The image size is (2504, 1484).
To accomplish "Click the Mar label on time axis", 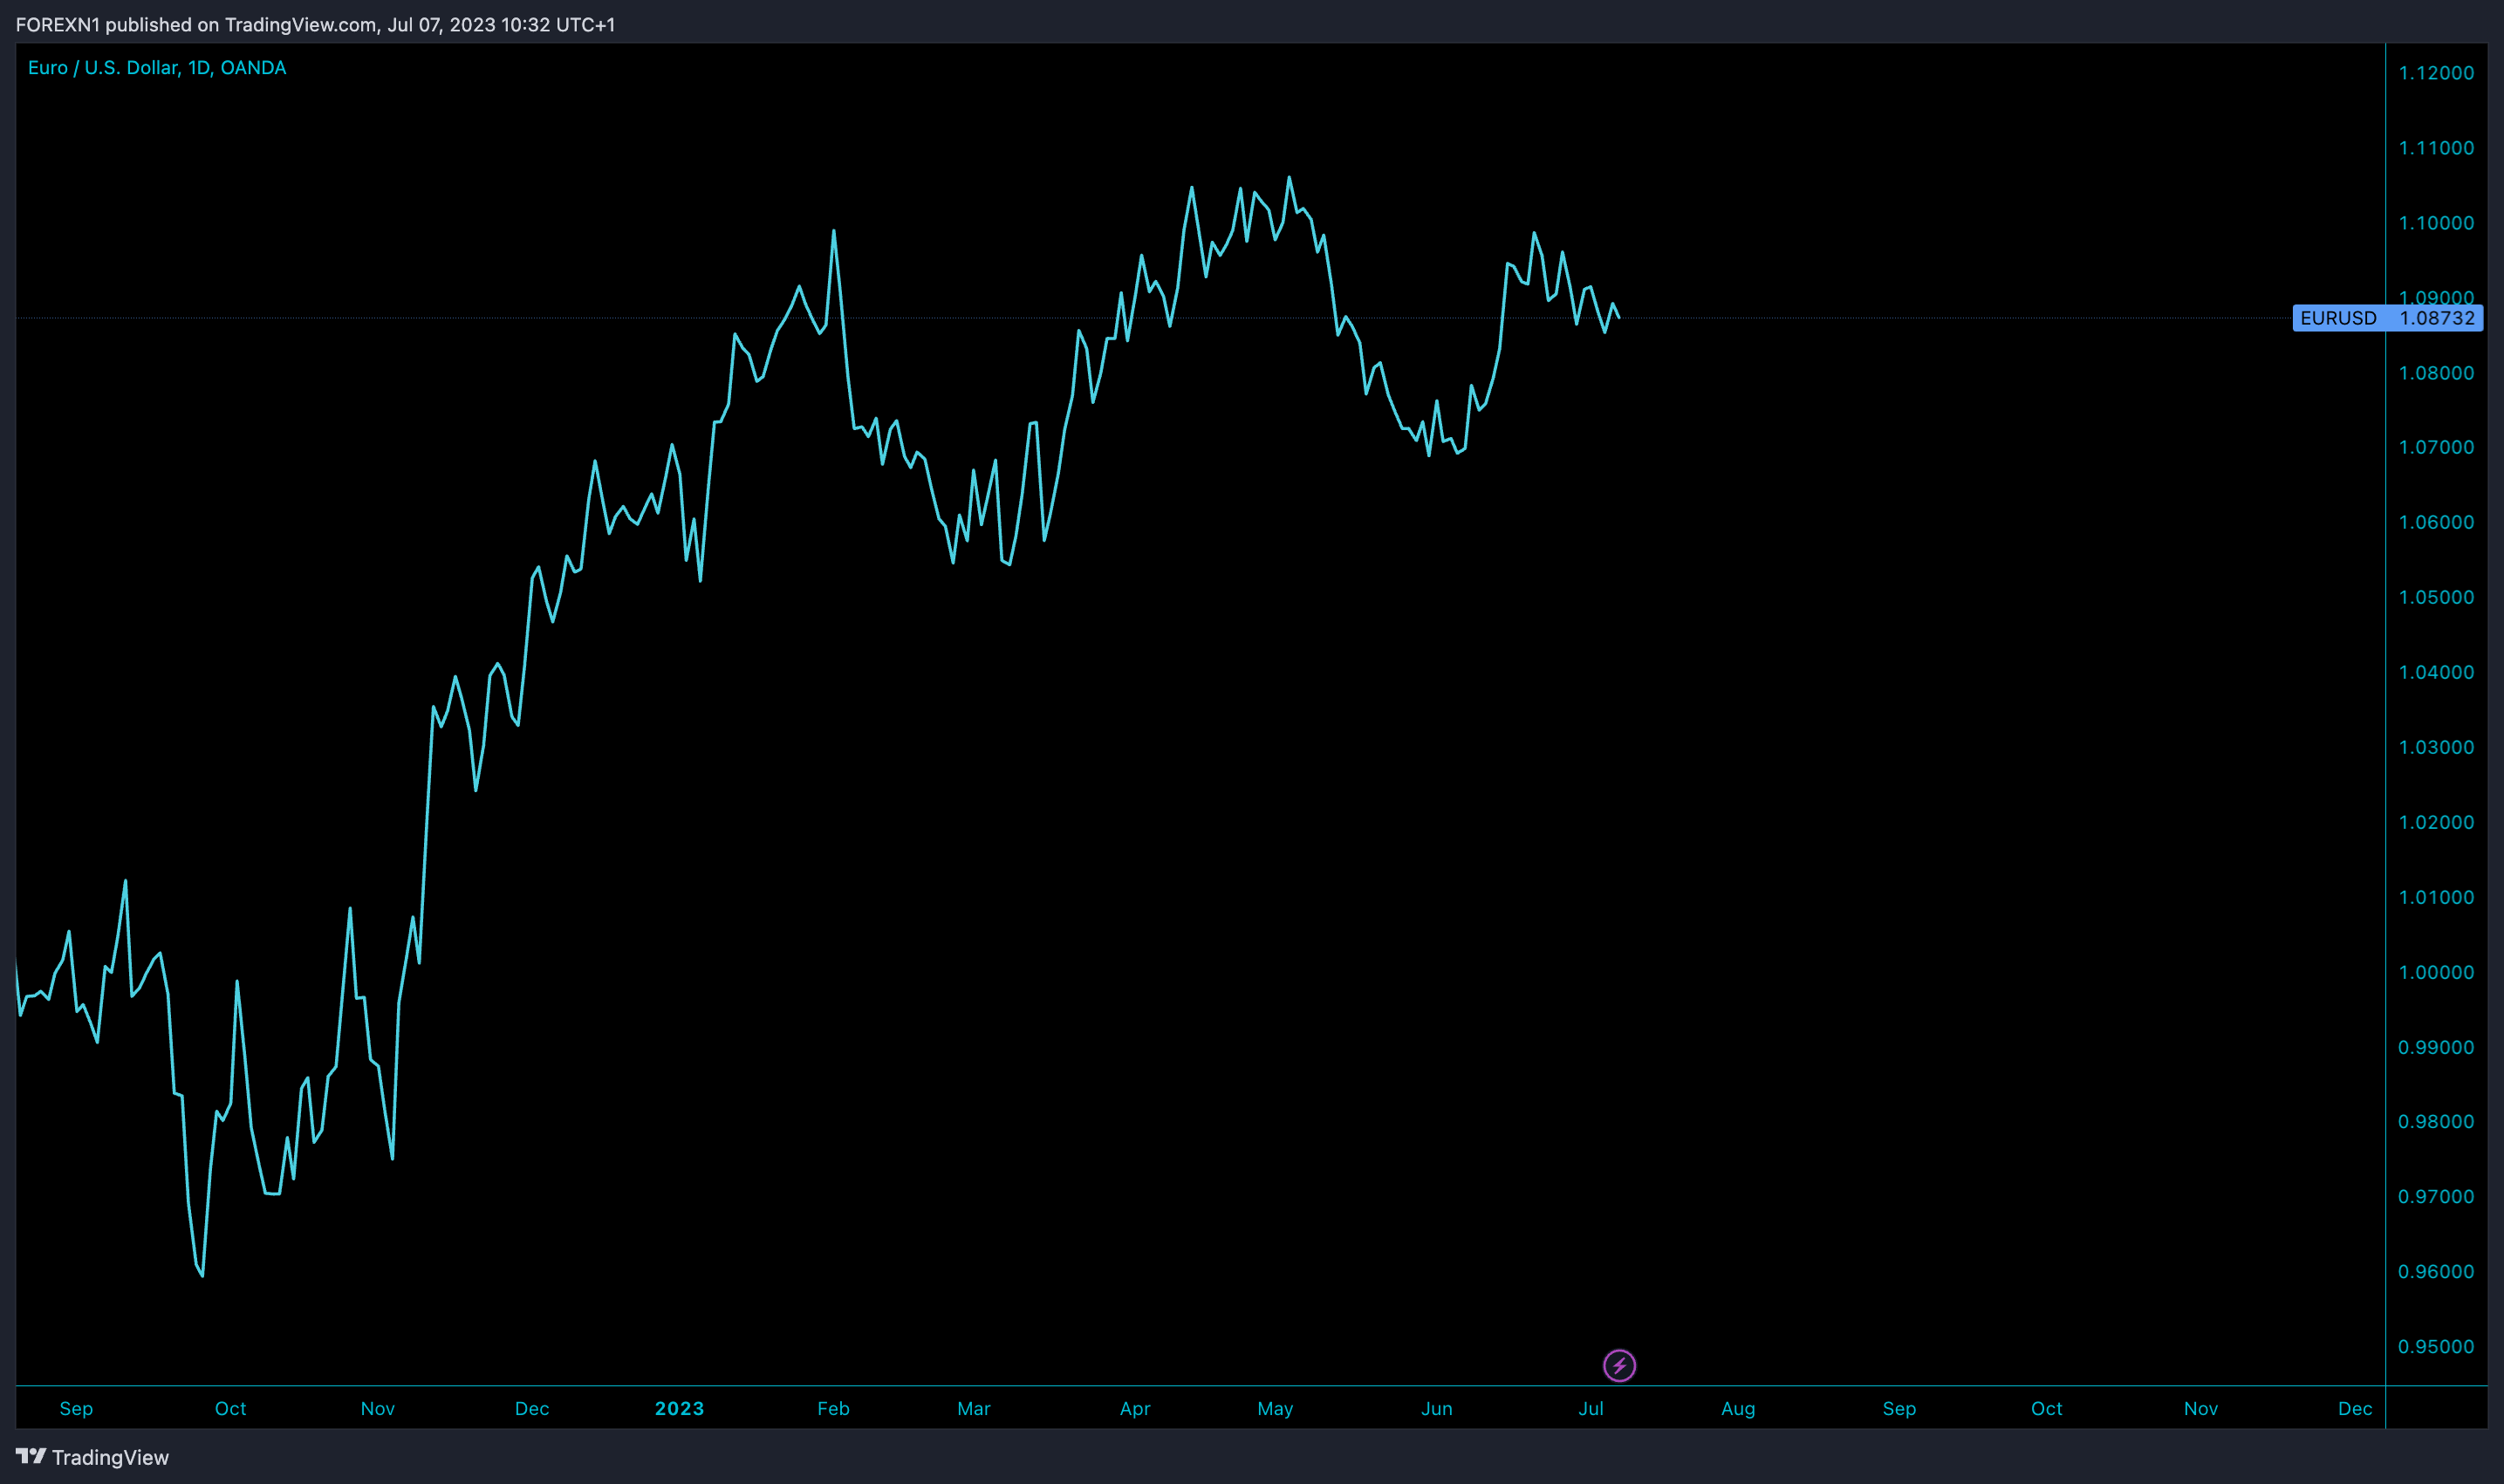I will tap(973, 1408).
